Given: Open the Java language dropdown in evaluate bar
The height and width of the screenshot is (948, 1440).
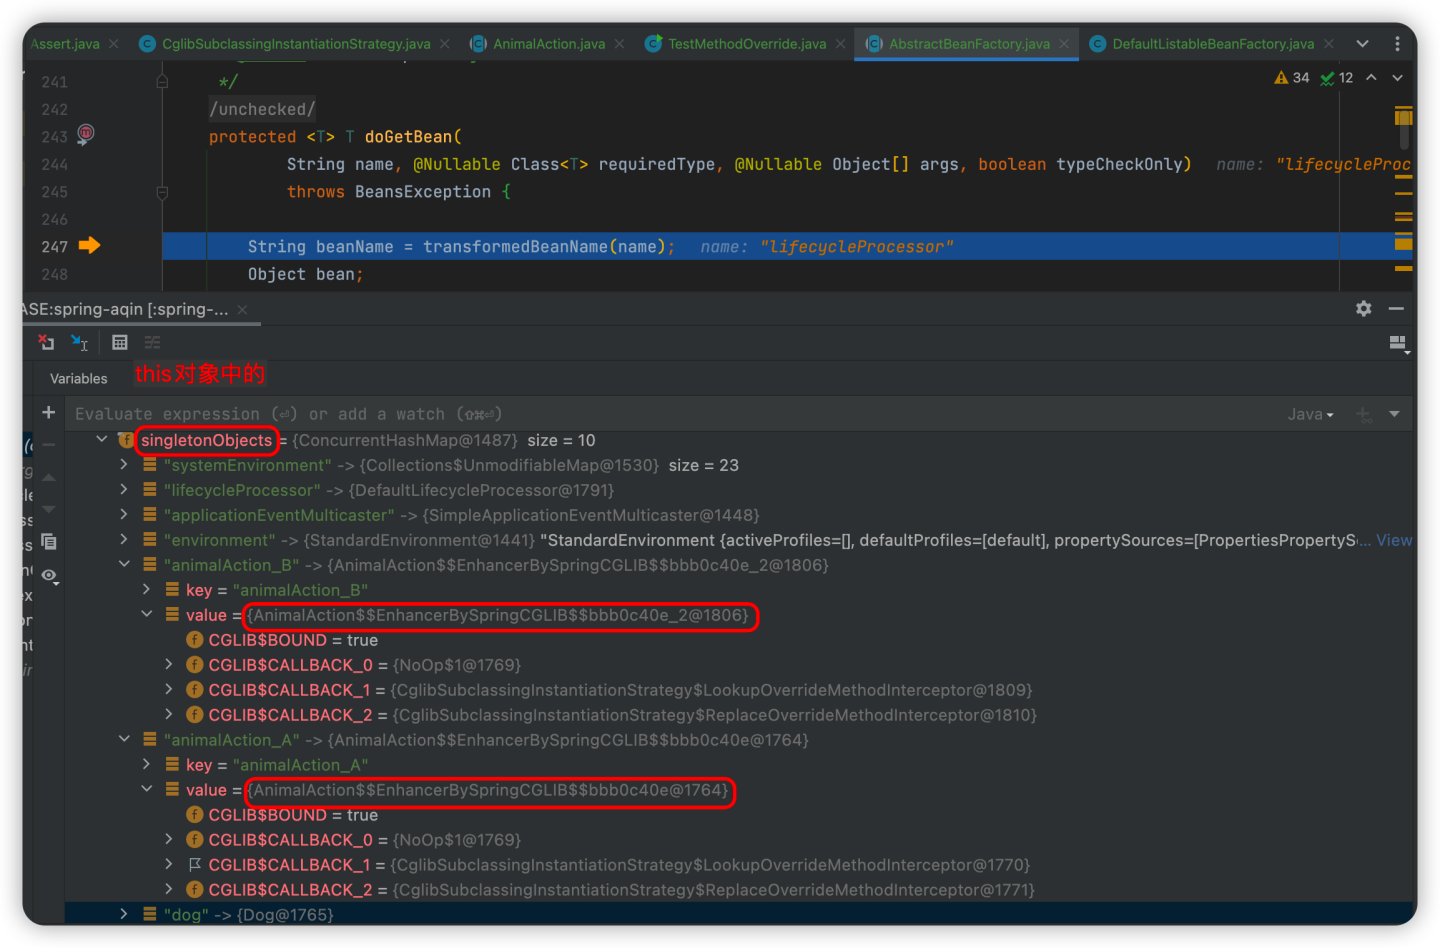Looking at the screenshot, I should pos(1310,414).
